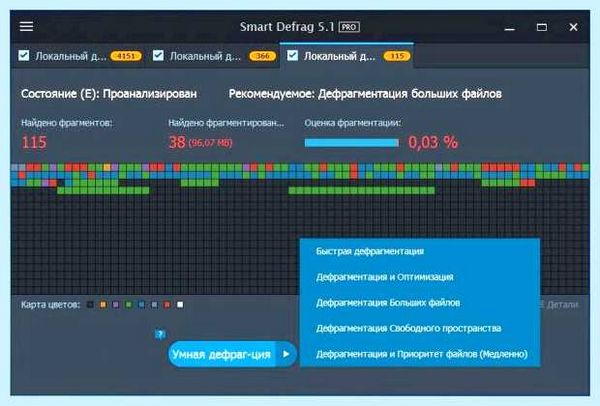This screenshot has height=406, width=600.
Task: Close the Smart Defrag window
Action: coord(573,27)
